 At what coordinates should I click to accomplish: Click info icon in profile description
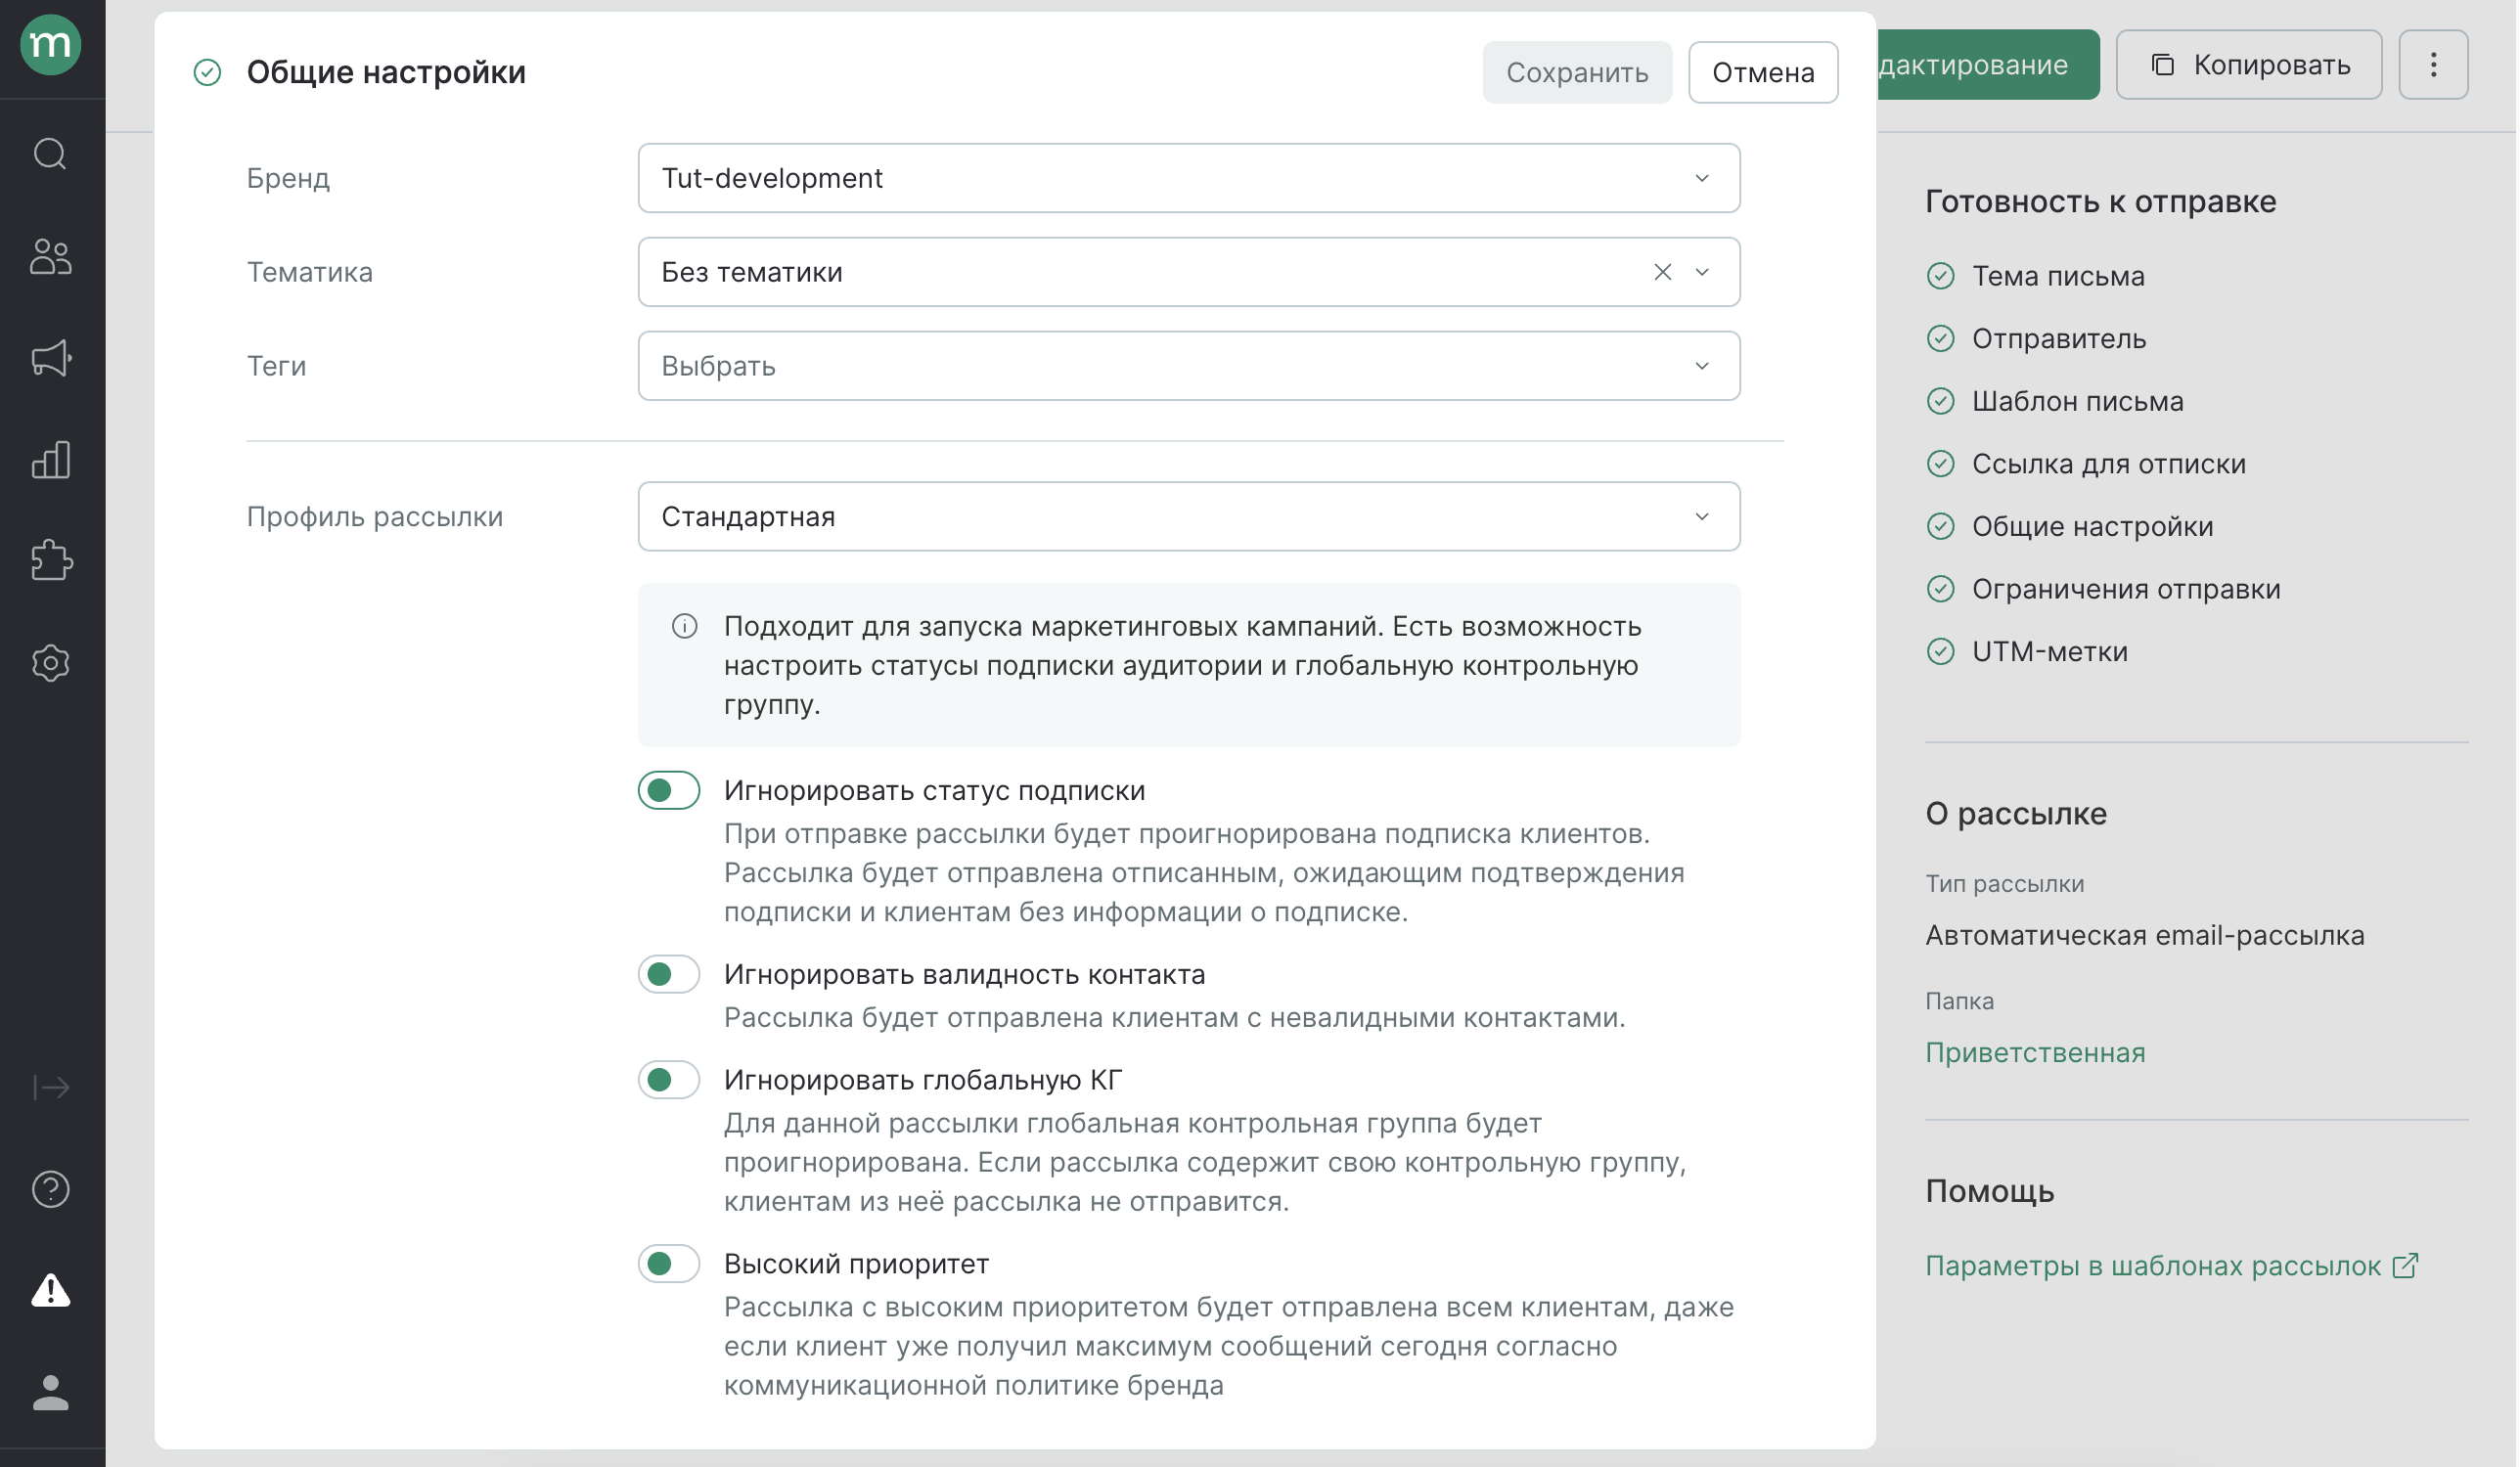tap(684, 626)
